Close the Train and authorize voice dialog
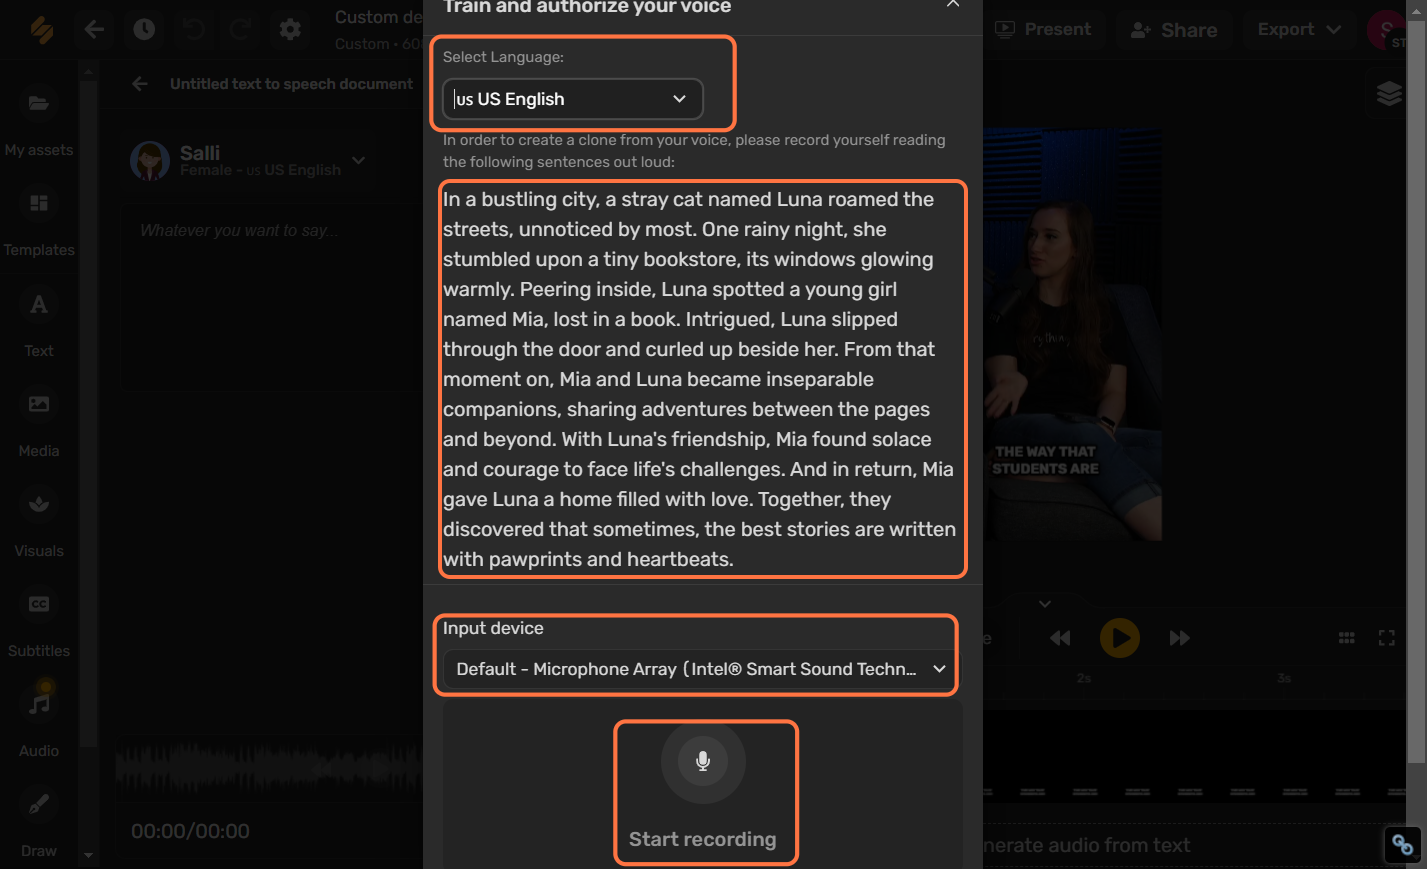The height and width of the screenshot is (869, 1427). (953, 5)
